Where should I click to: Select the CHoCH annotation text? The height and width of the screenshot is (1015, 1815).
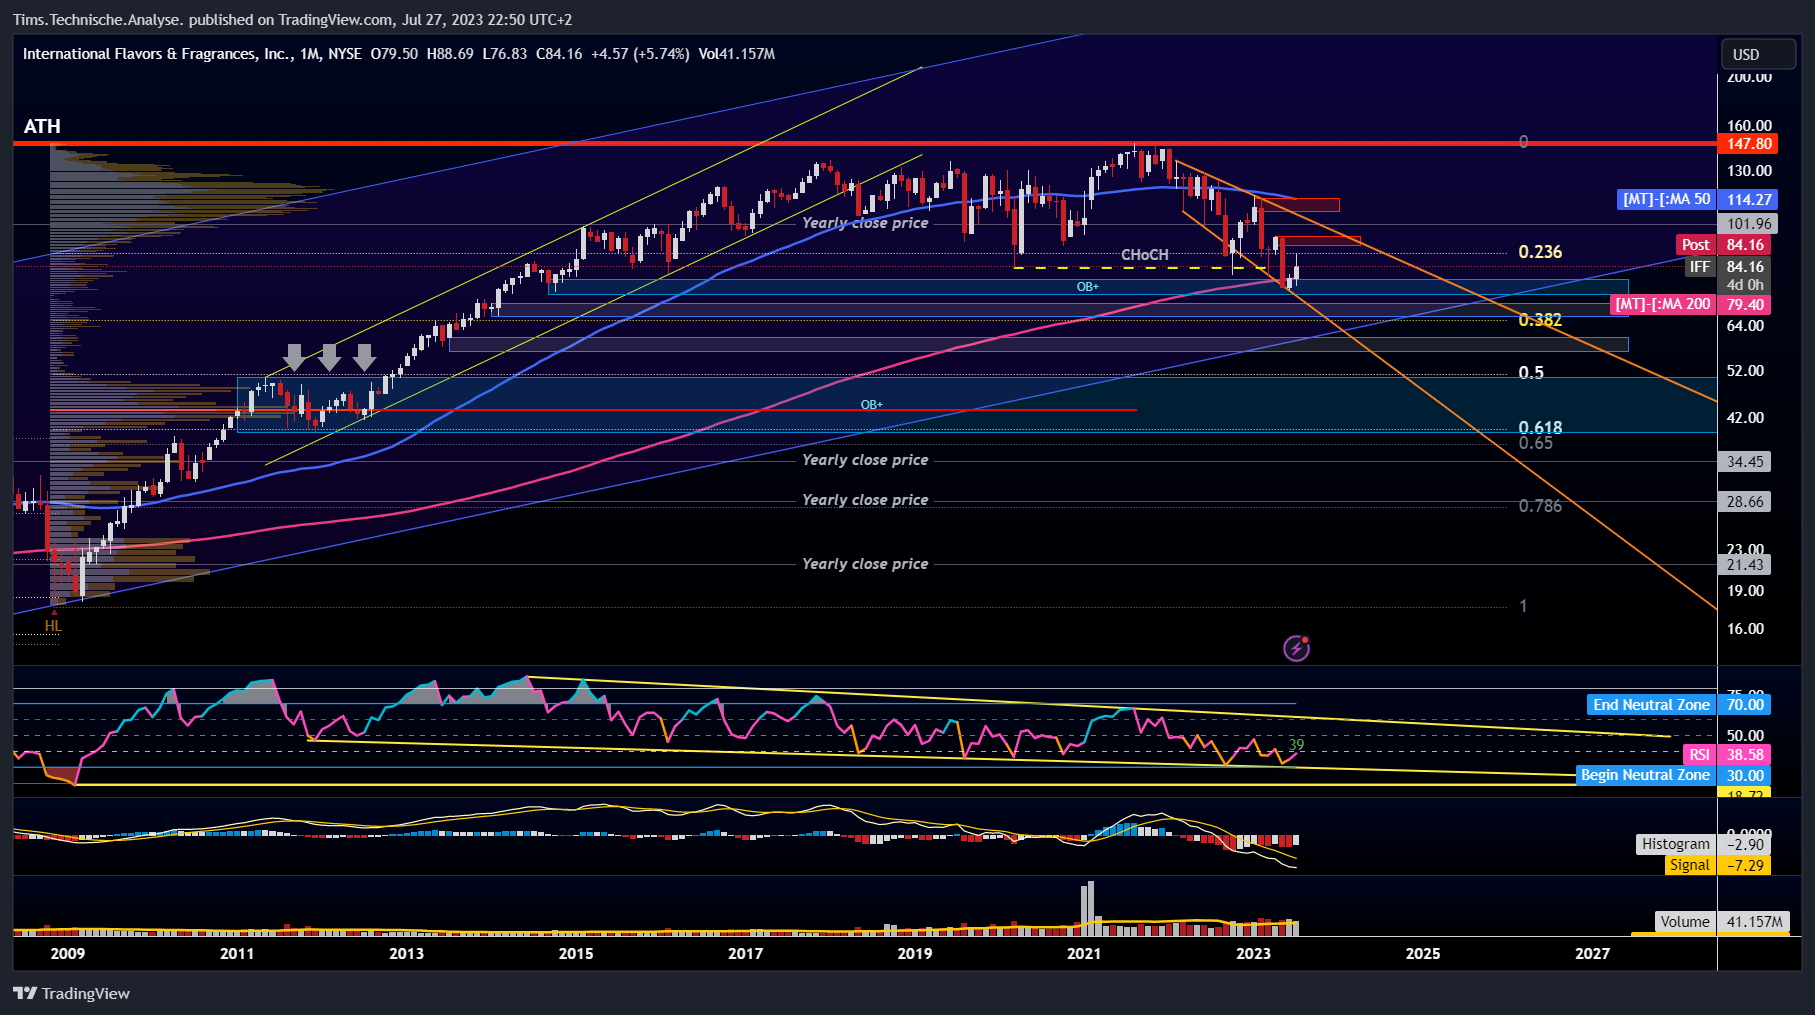[x=1144, y=255]
